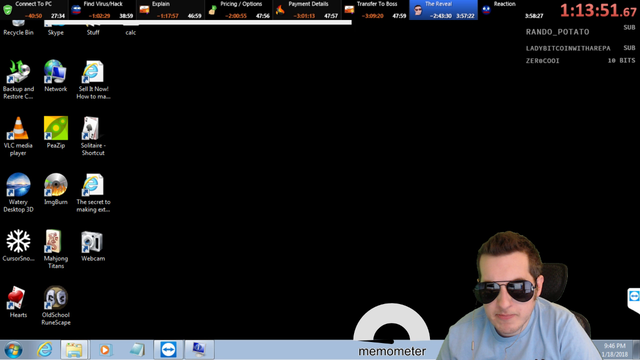Select the Reaction split segment
Screen dimensions: 640x360
pyautogui.click(x=512, y=10)
